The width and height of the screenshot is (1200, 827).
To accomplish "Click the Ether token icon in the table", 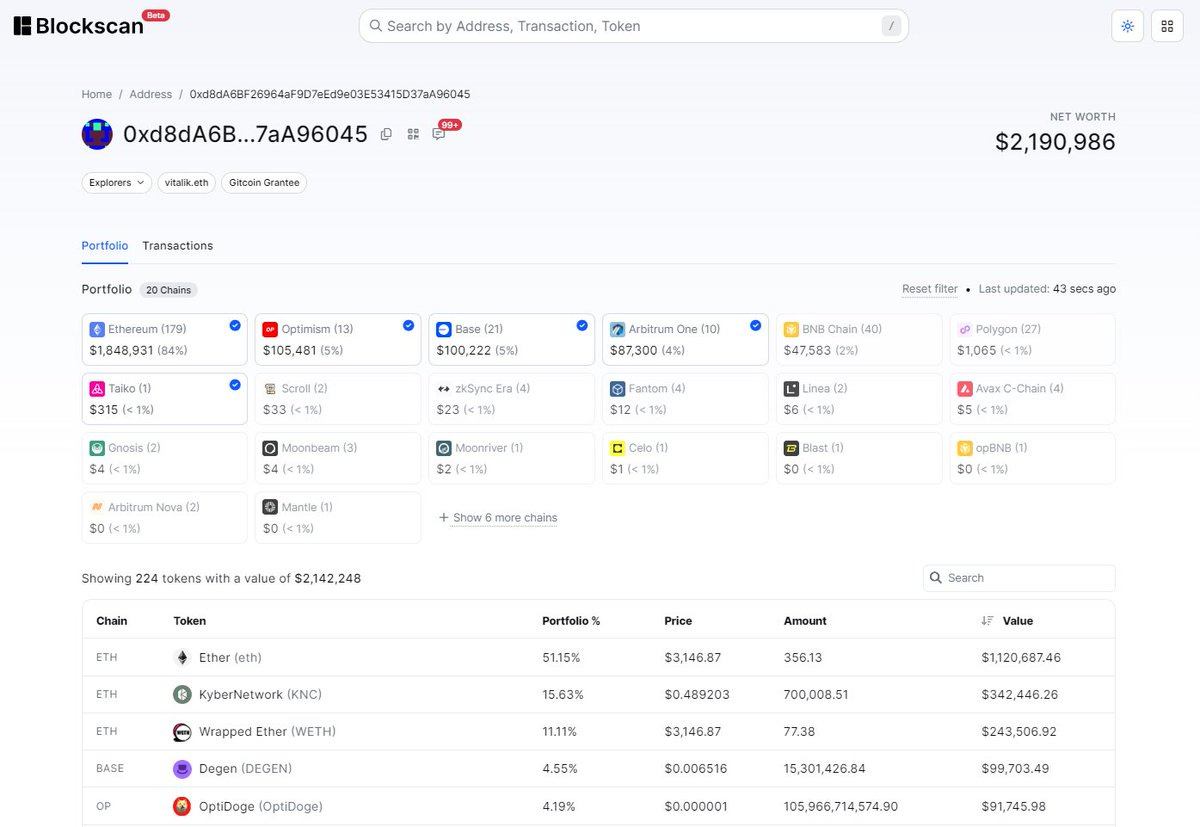I will pyautogui.click(x=182, y=658).
